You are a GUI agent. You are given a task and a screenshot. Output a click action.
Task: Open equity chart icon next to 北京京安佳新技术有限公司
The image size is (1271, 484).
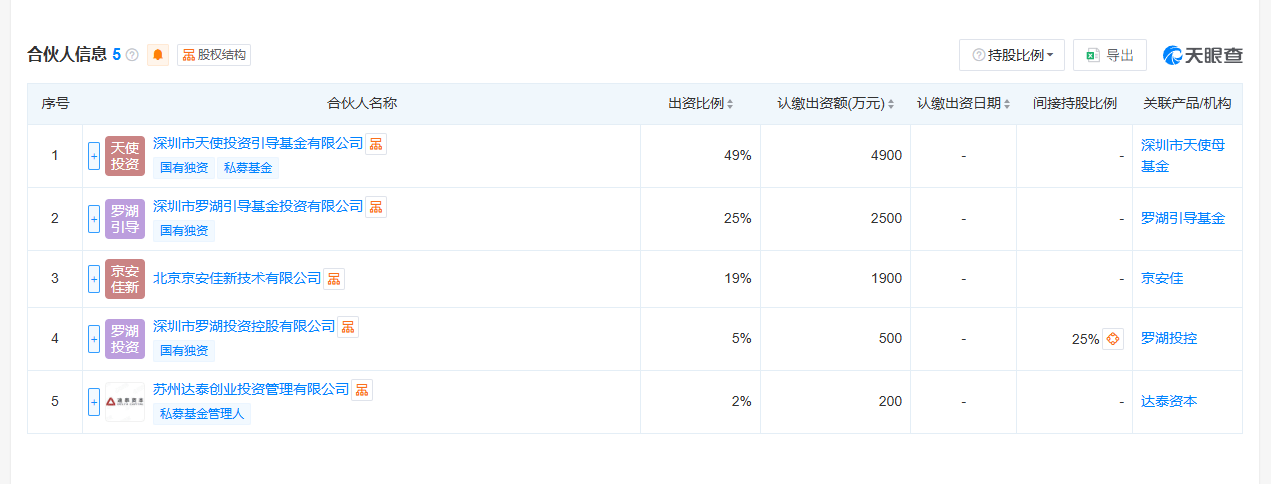[334, 279]
